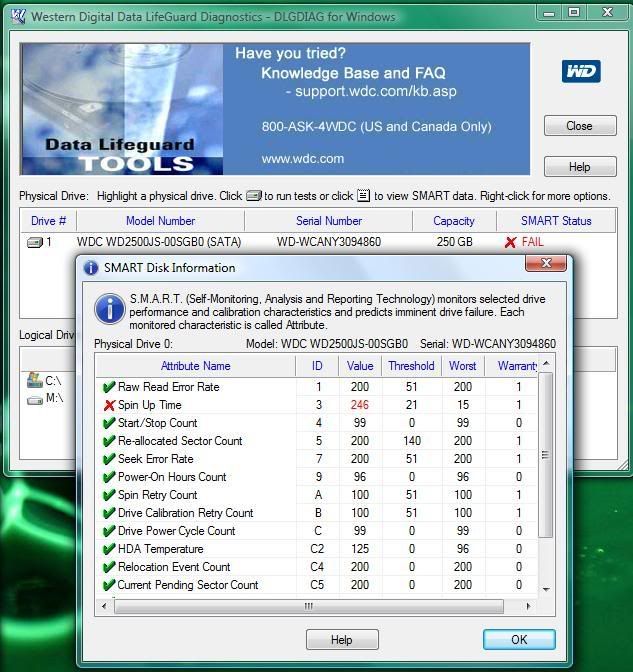Click the green check beside Re-allocated Sector Count
Image resolution: width=633 pixels, height=672 pixels.
[x=109, y=441]
